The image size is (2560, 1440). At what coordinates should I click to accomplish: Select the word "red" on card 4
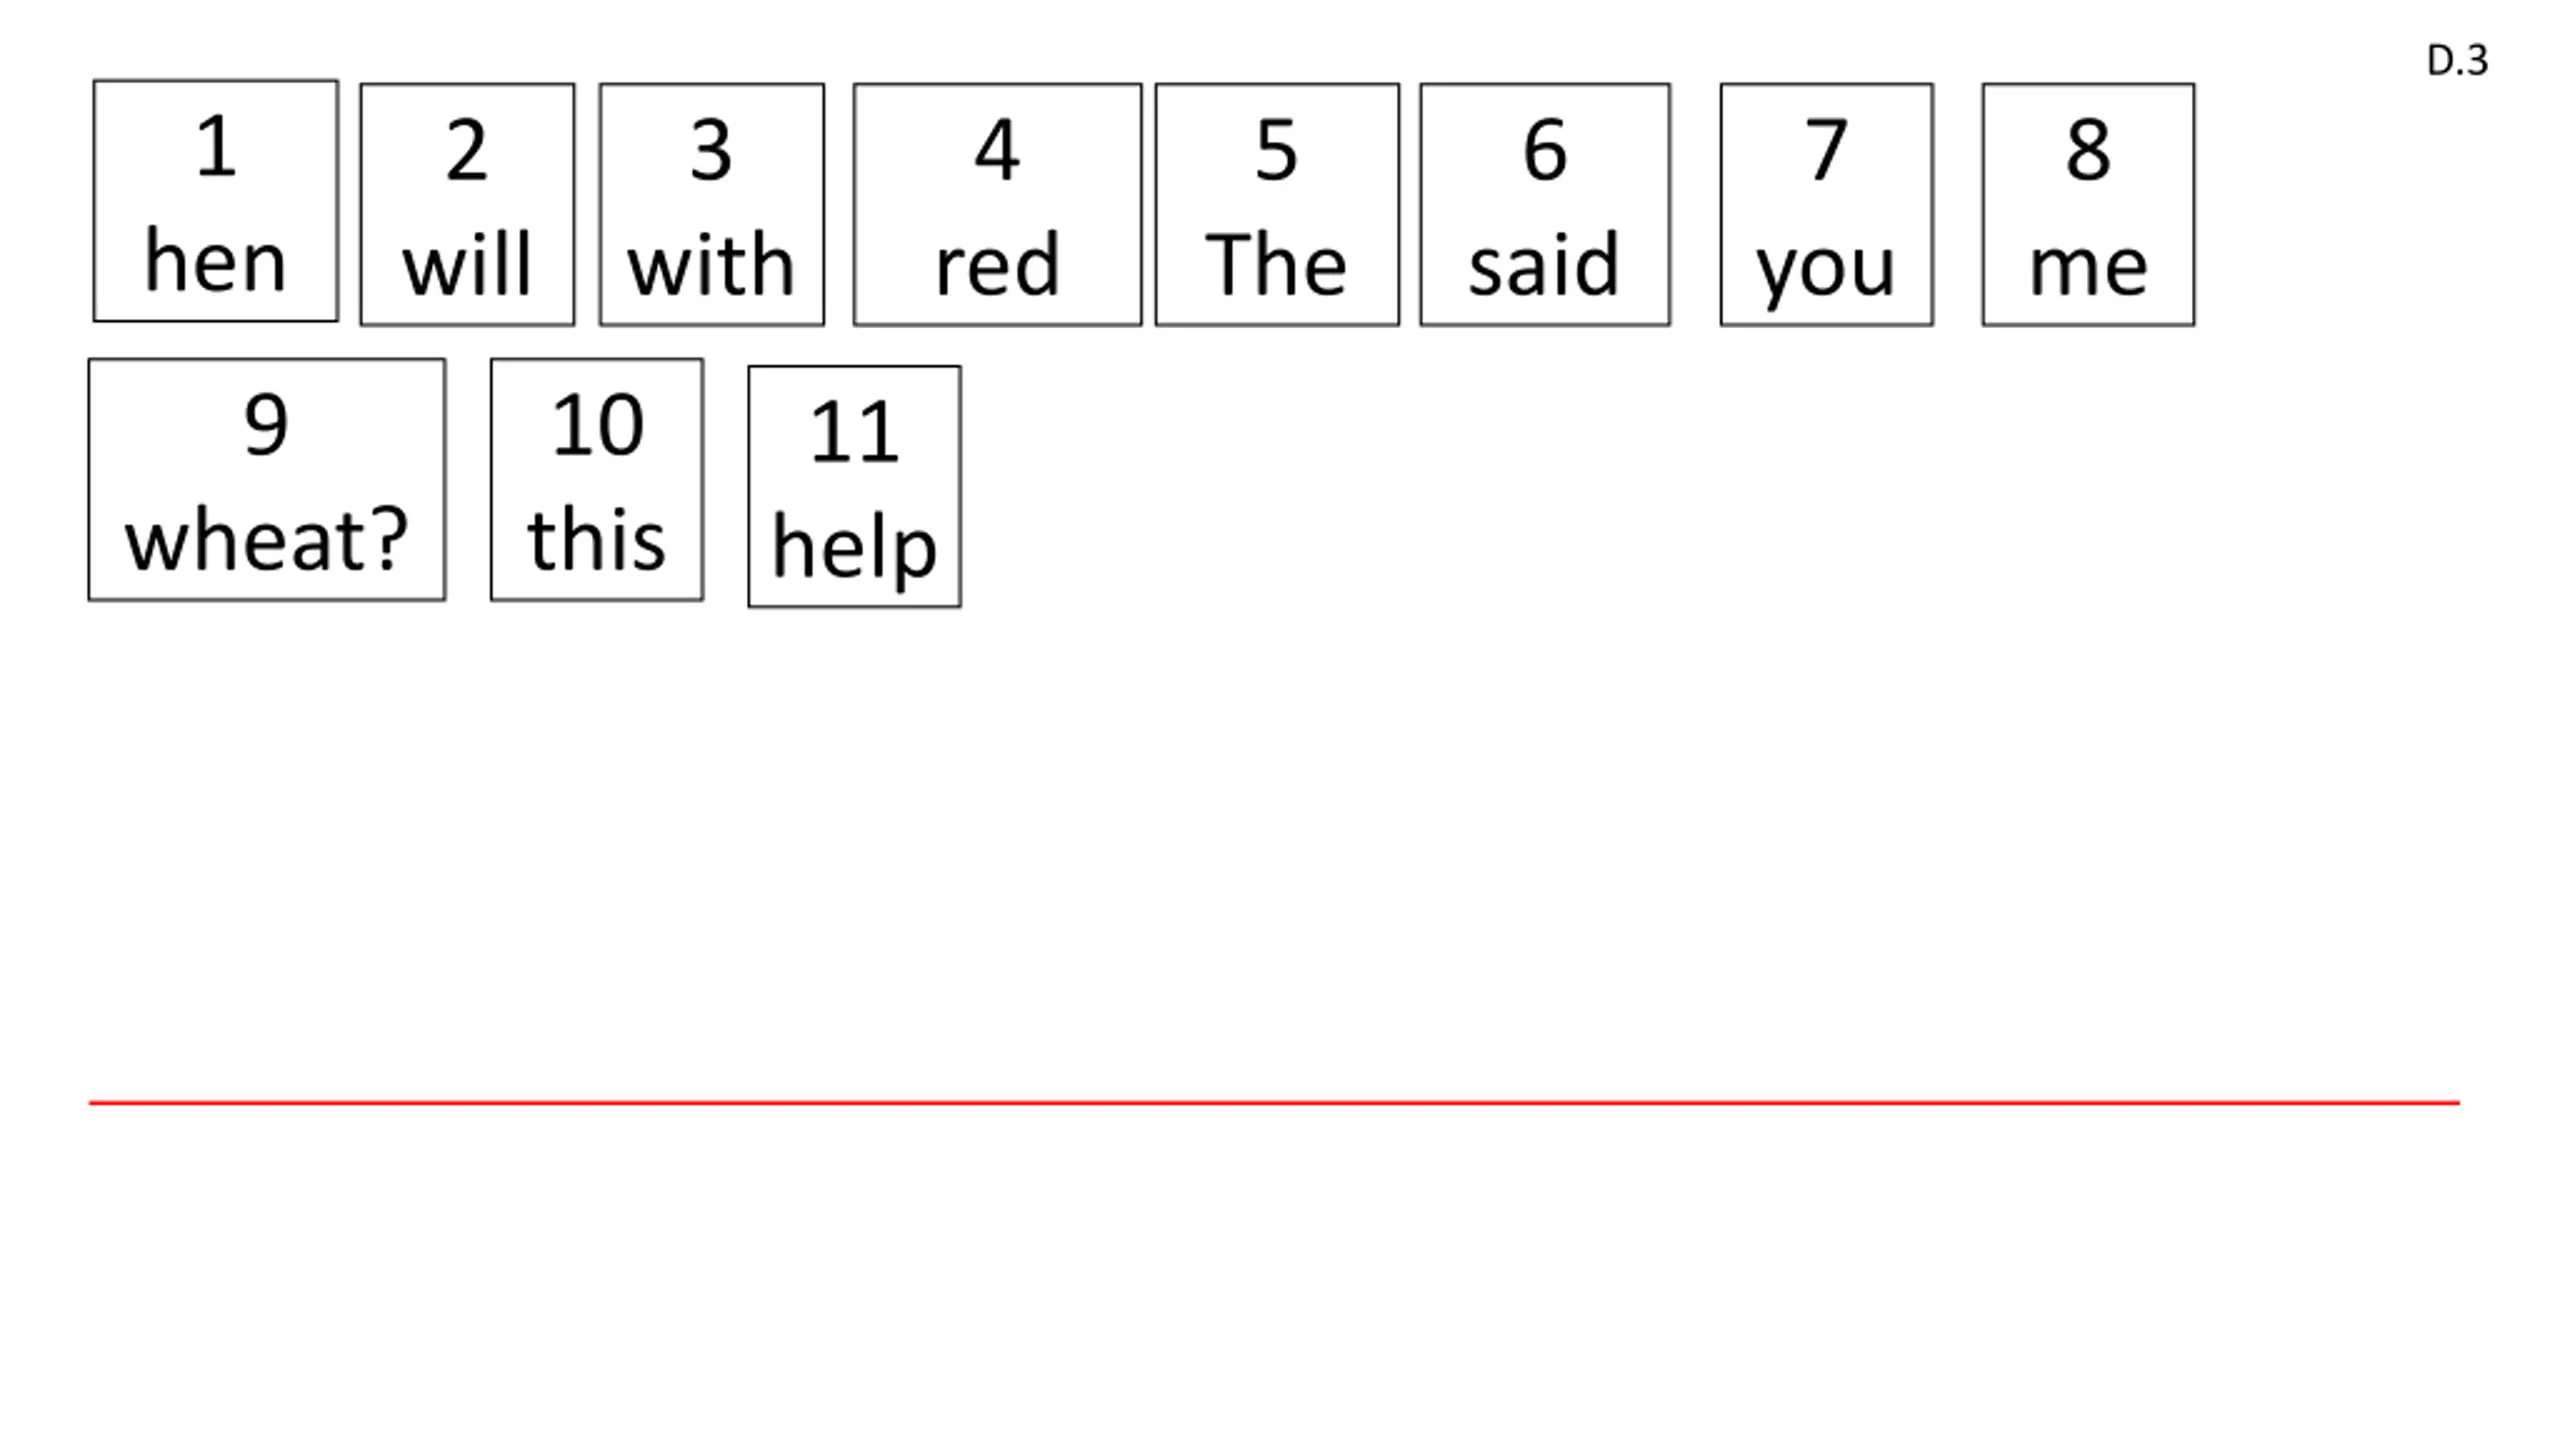click(x=997, y=265)
